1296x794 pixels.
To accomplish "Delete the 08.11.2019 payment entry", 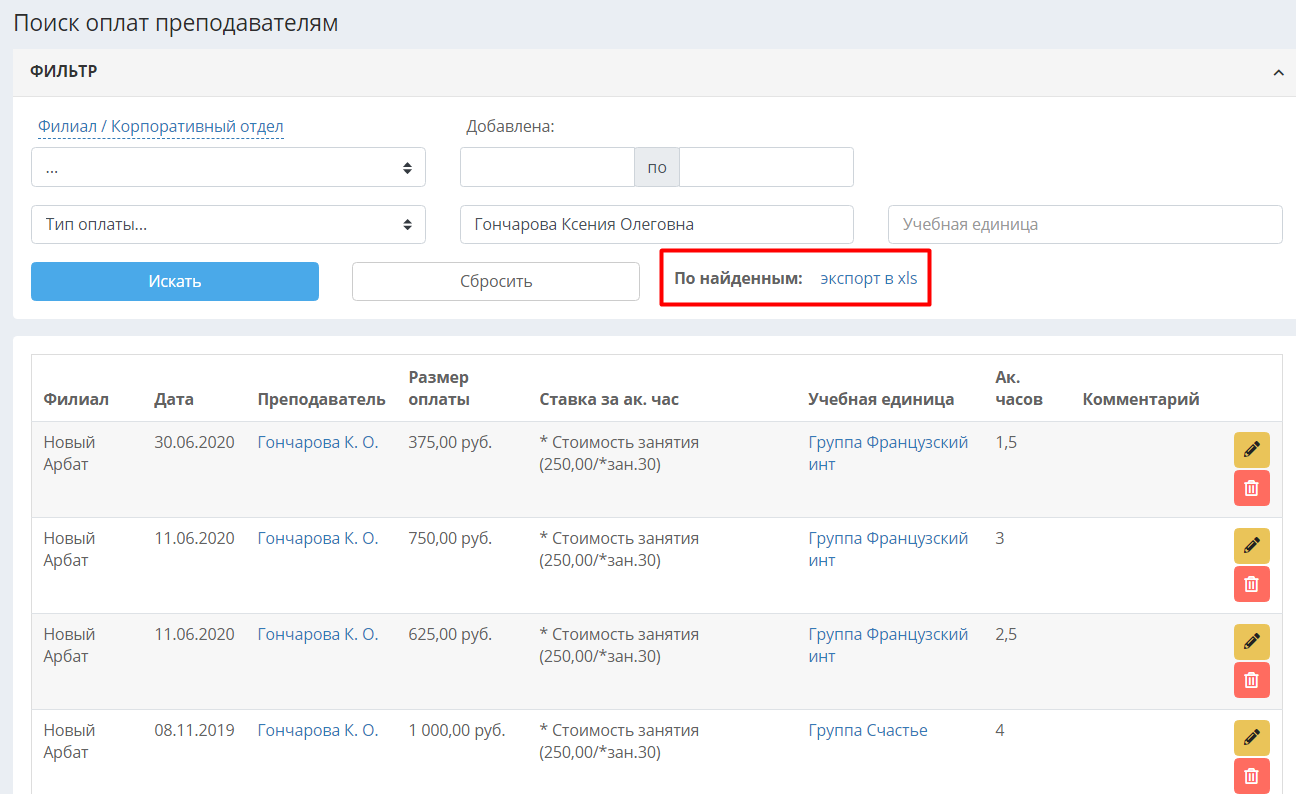I will click(x=1251, y=776).
